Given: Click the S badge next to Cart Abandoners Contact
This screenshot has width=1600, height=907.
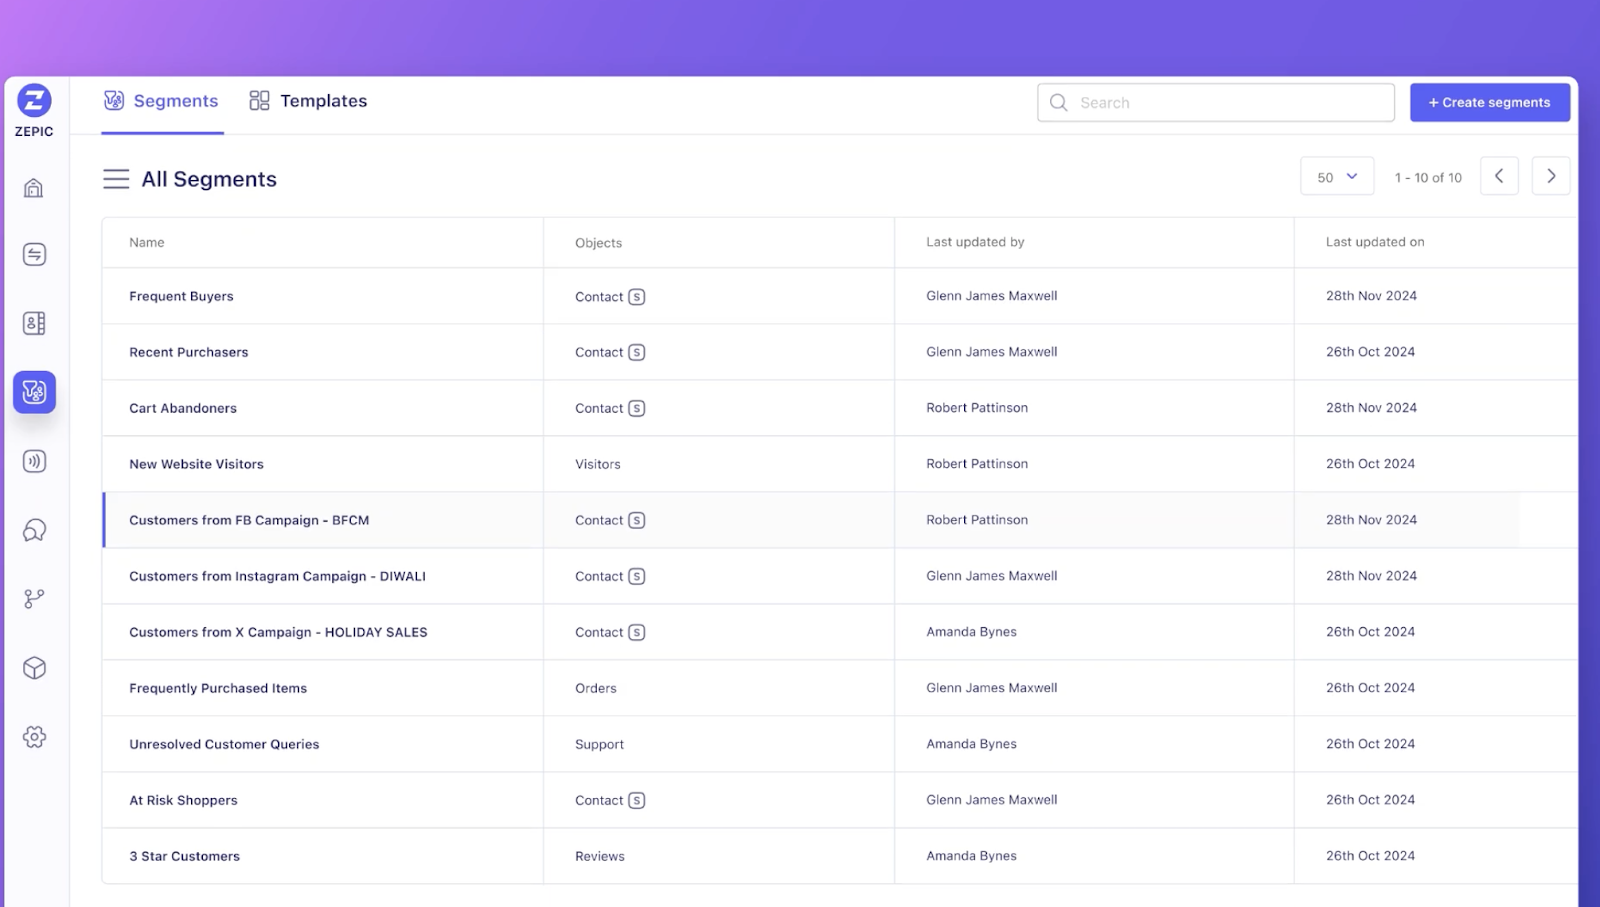Looking at the screenshot, I should (637, 408).
